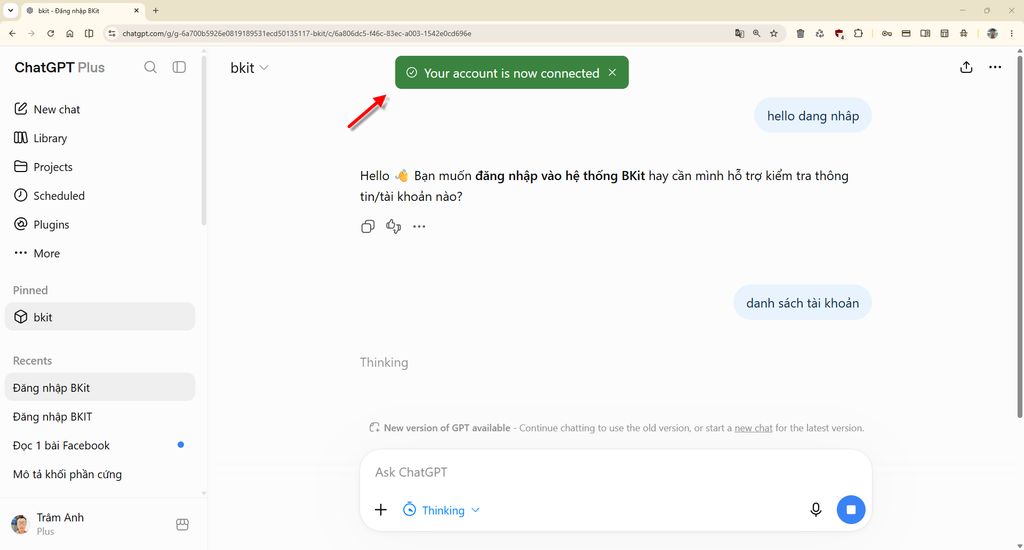Click the sidebar scrollbar thumb
1024x550 pixels.
pos(204,140)
